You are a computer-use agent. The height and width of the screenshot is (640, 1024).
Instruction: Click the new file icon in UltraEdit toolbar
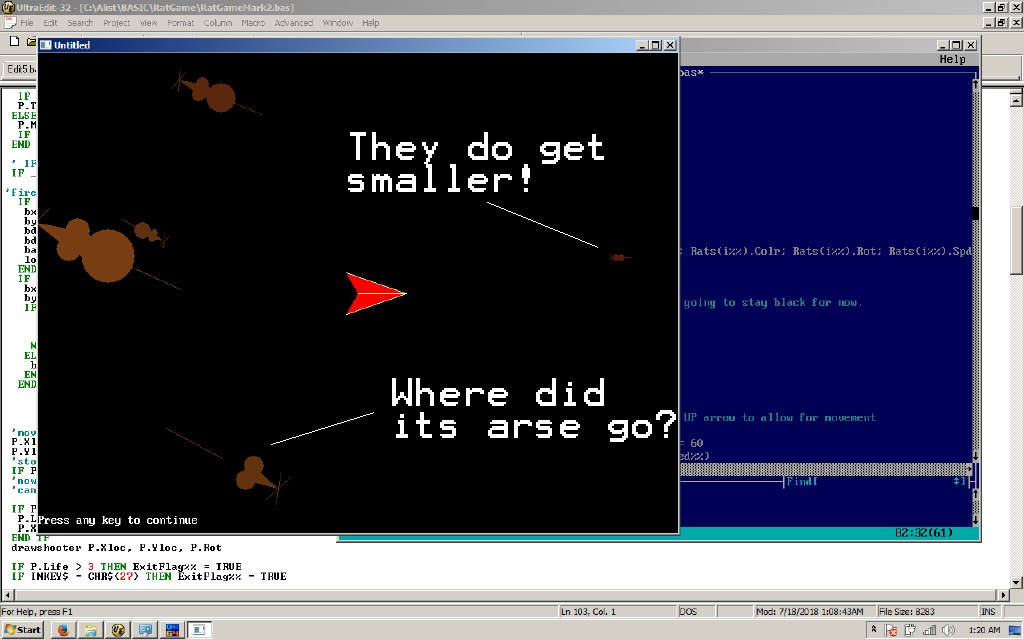[x=12, y=42]
